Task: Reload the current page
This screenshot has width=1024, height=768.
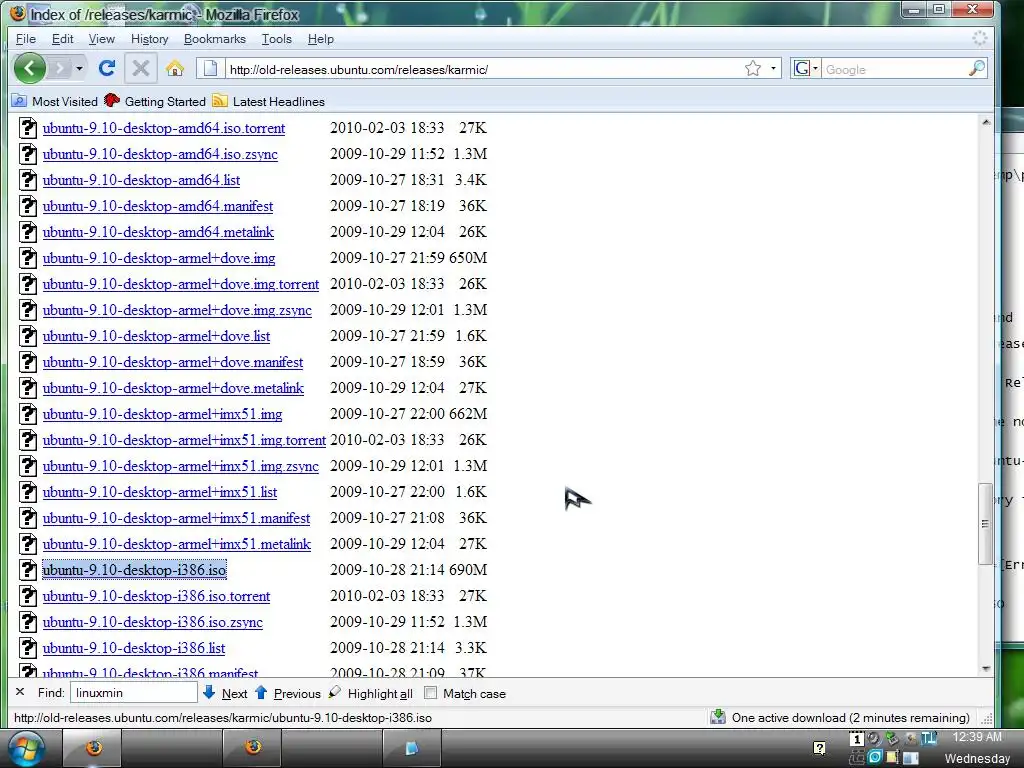Action: 106,68
